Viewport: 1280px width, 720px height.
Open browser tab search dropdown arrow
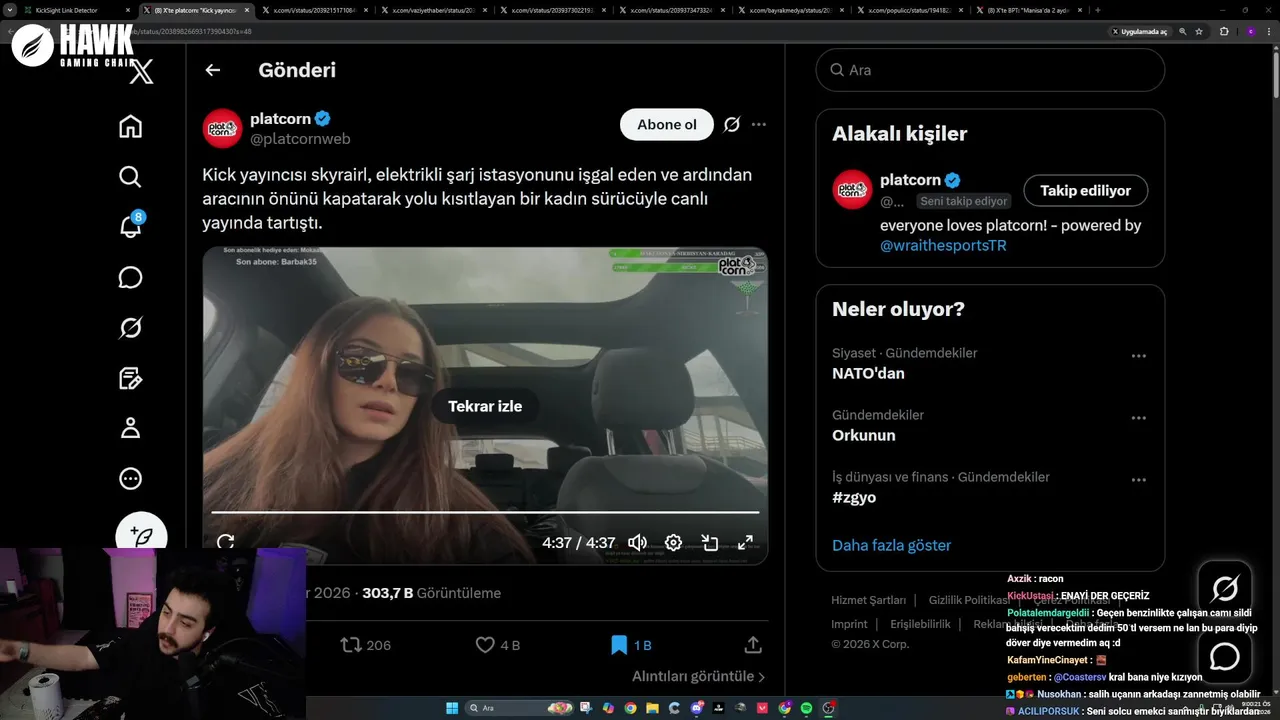(9, 10)
